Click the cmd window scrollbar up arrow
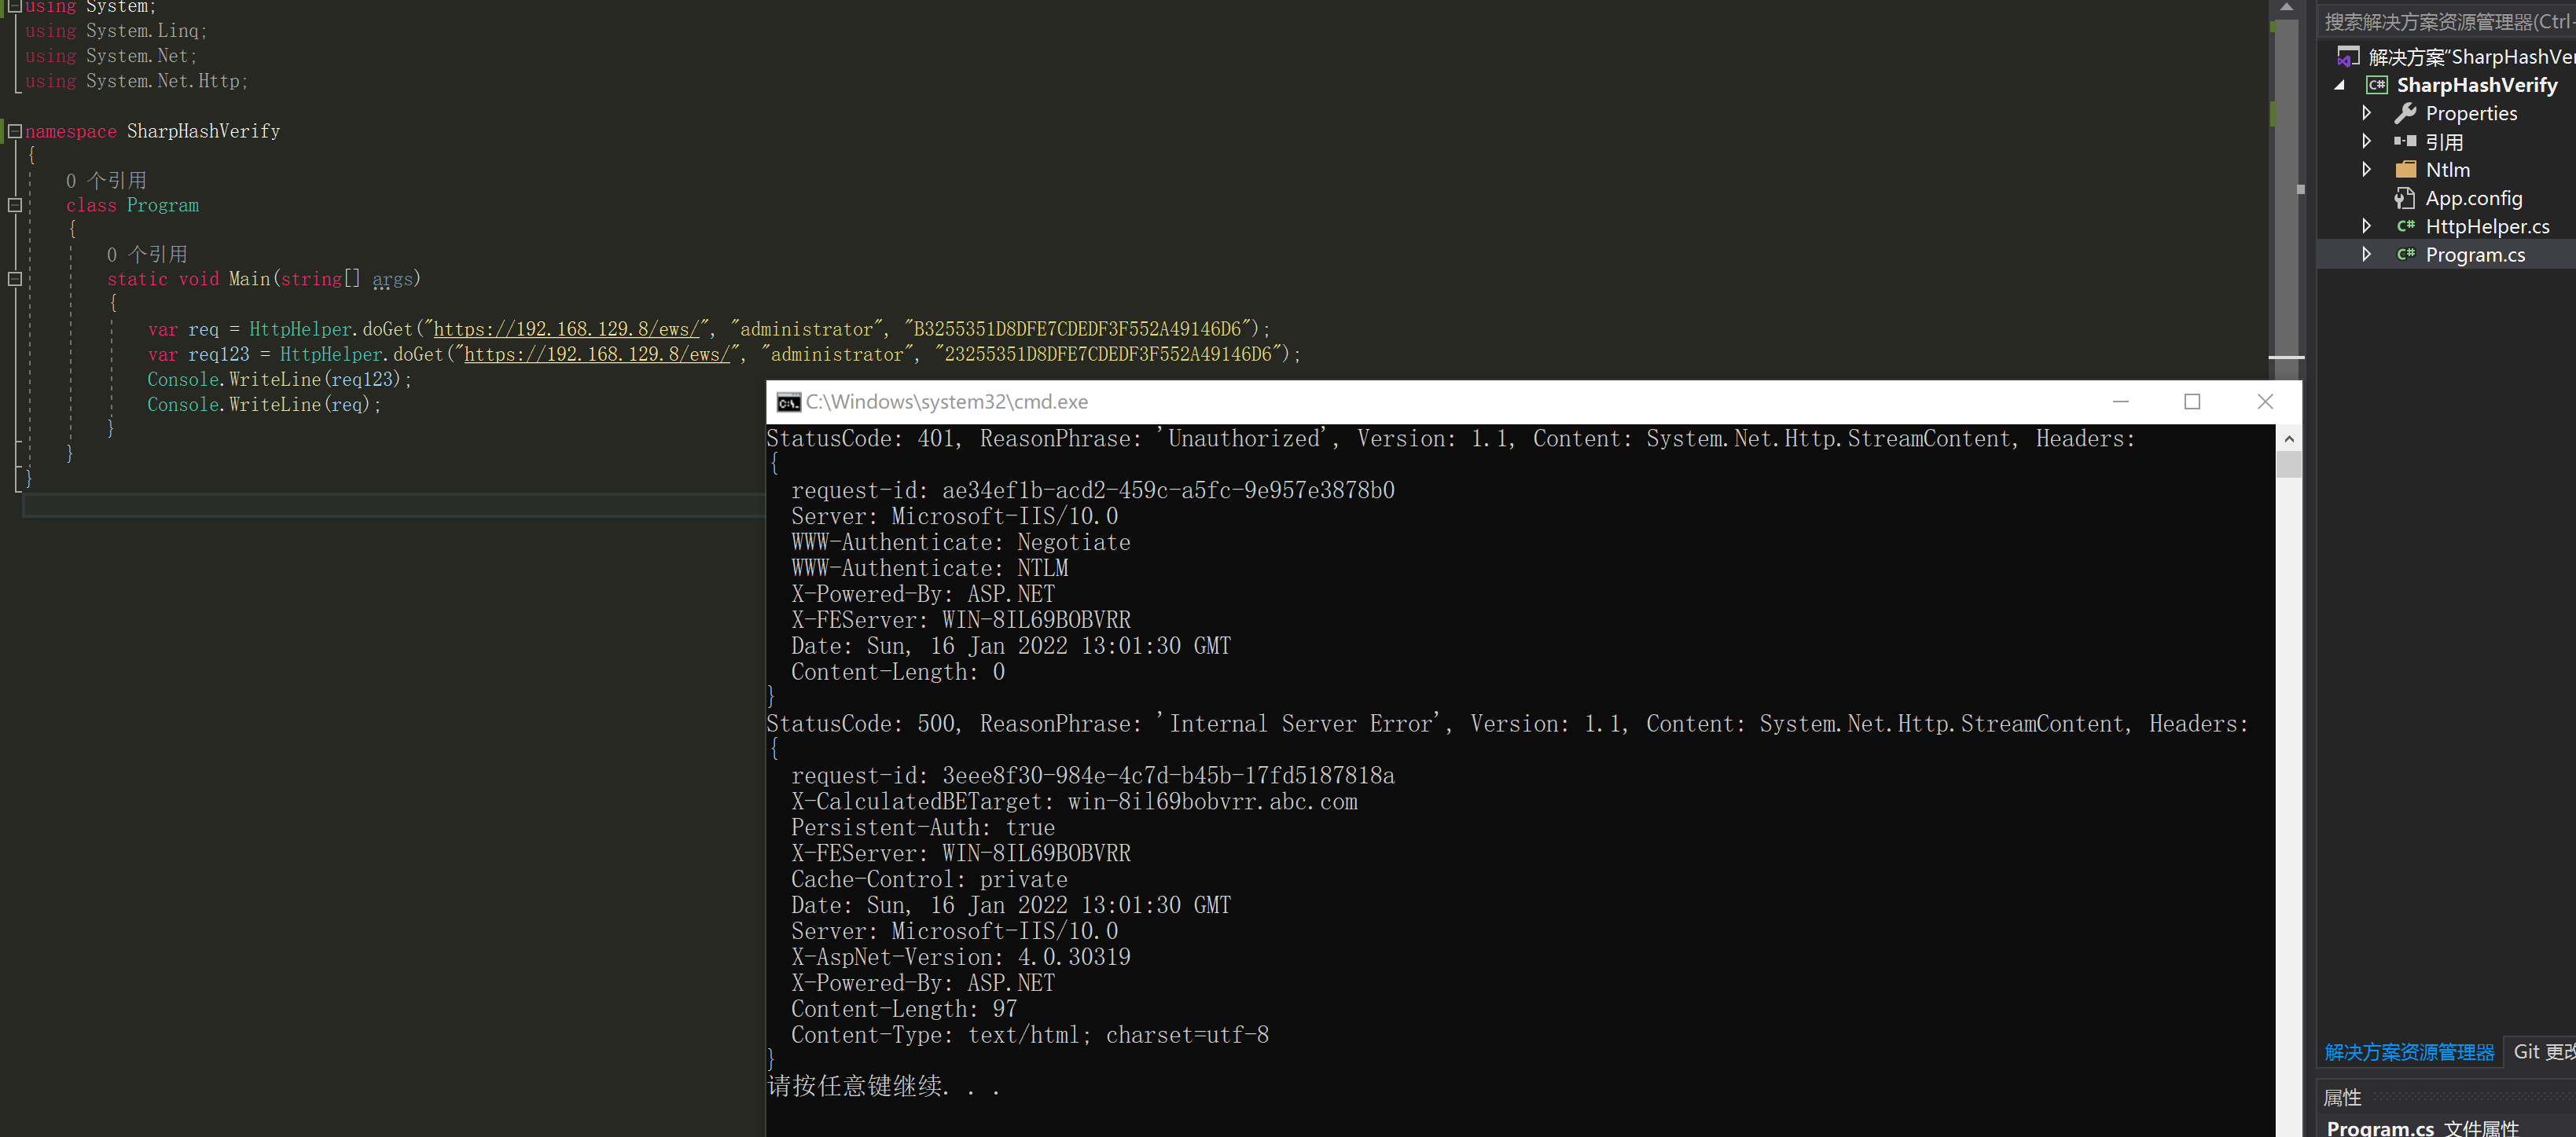Screen dimensions: 2576x1137 tap(2288, 439)
